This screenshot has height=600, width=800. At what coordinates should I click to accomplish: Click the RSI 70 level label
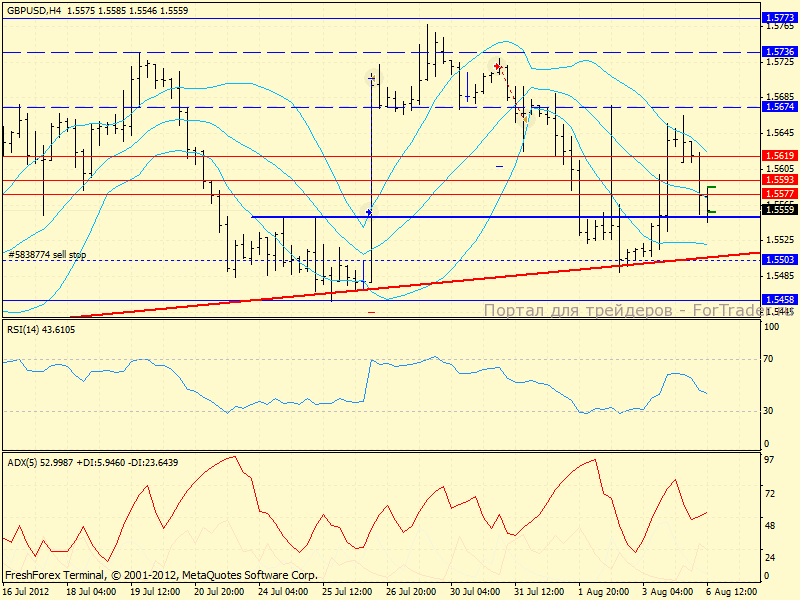(x=768, y=359)
